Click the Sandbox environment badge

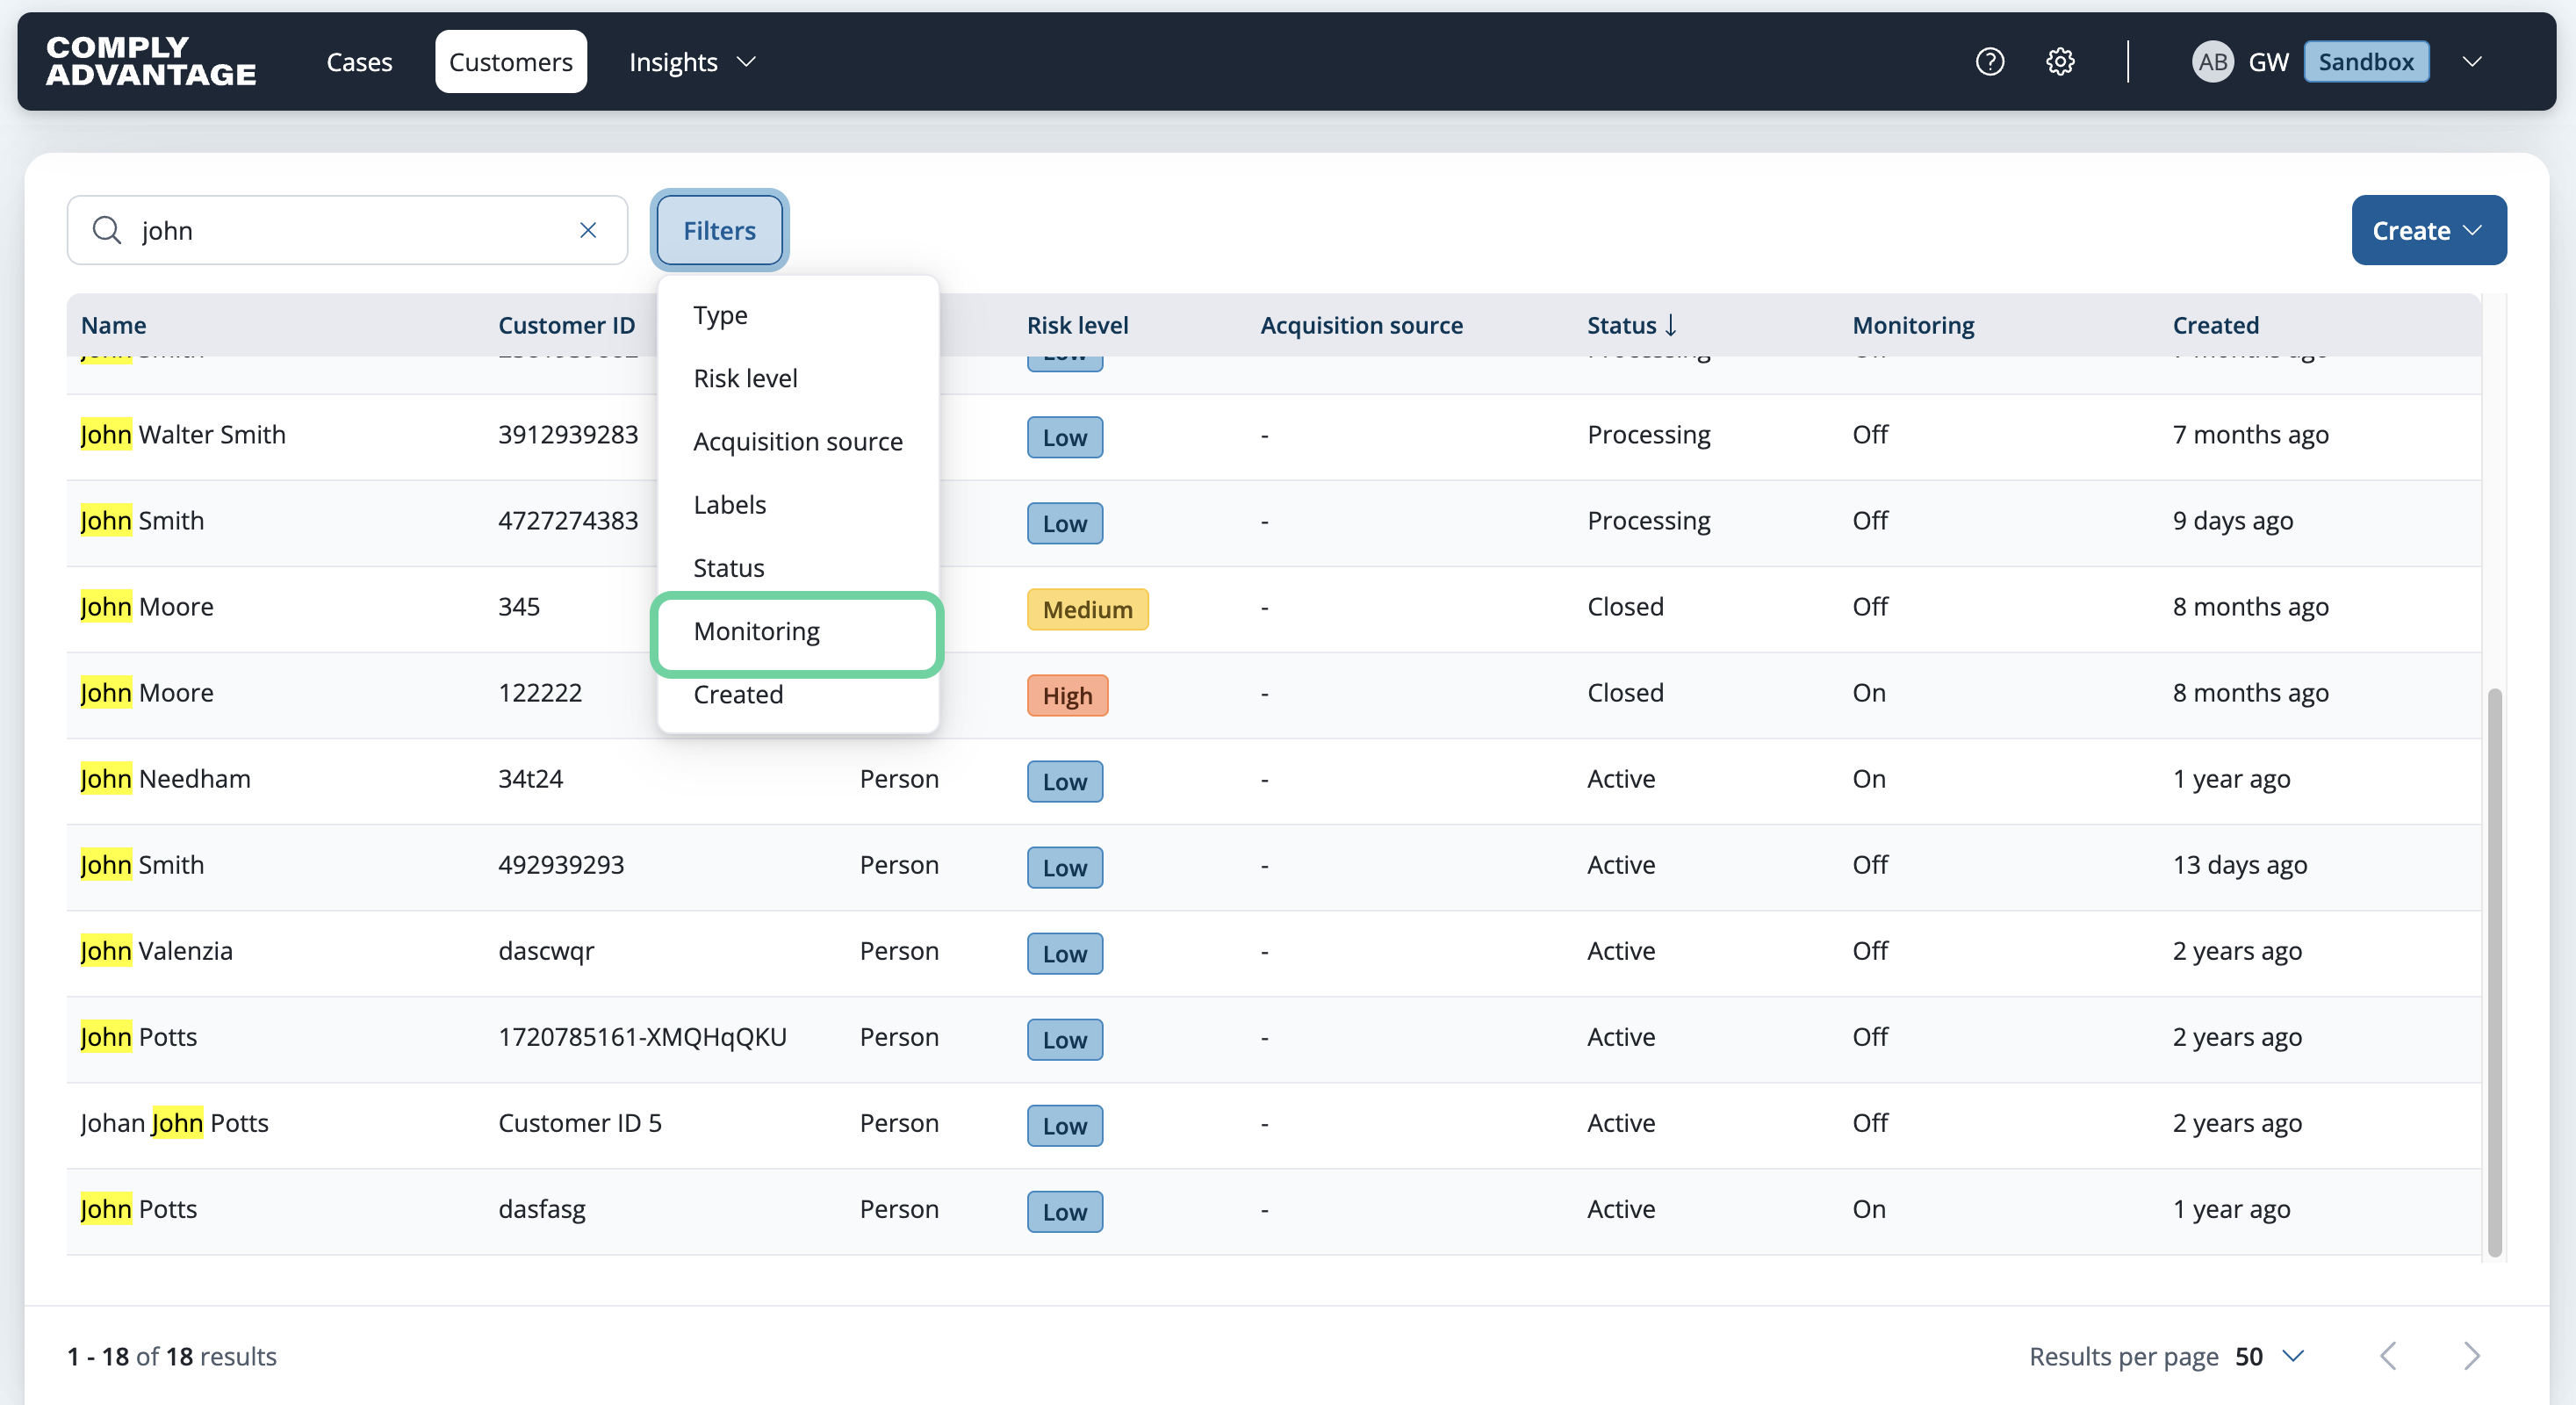tap(2366, 62)
